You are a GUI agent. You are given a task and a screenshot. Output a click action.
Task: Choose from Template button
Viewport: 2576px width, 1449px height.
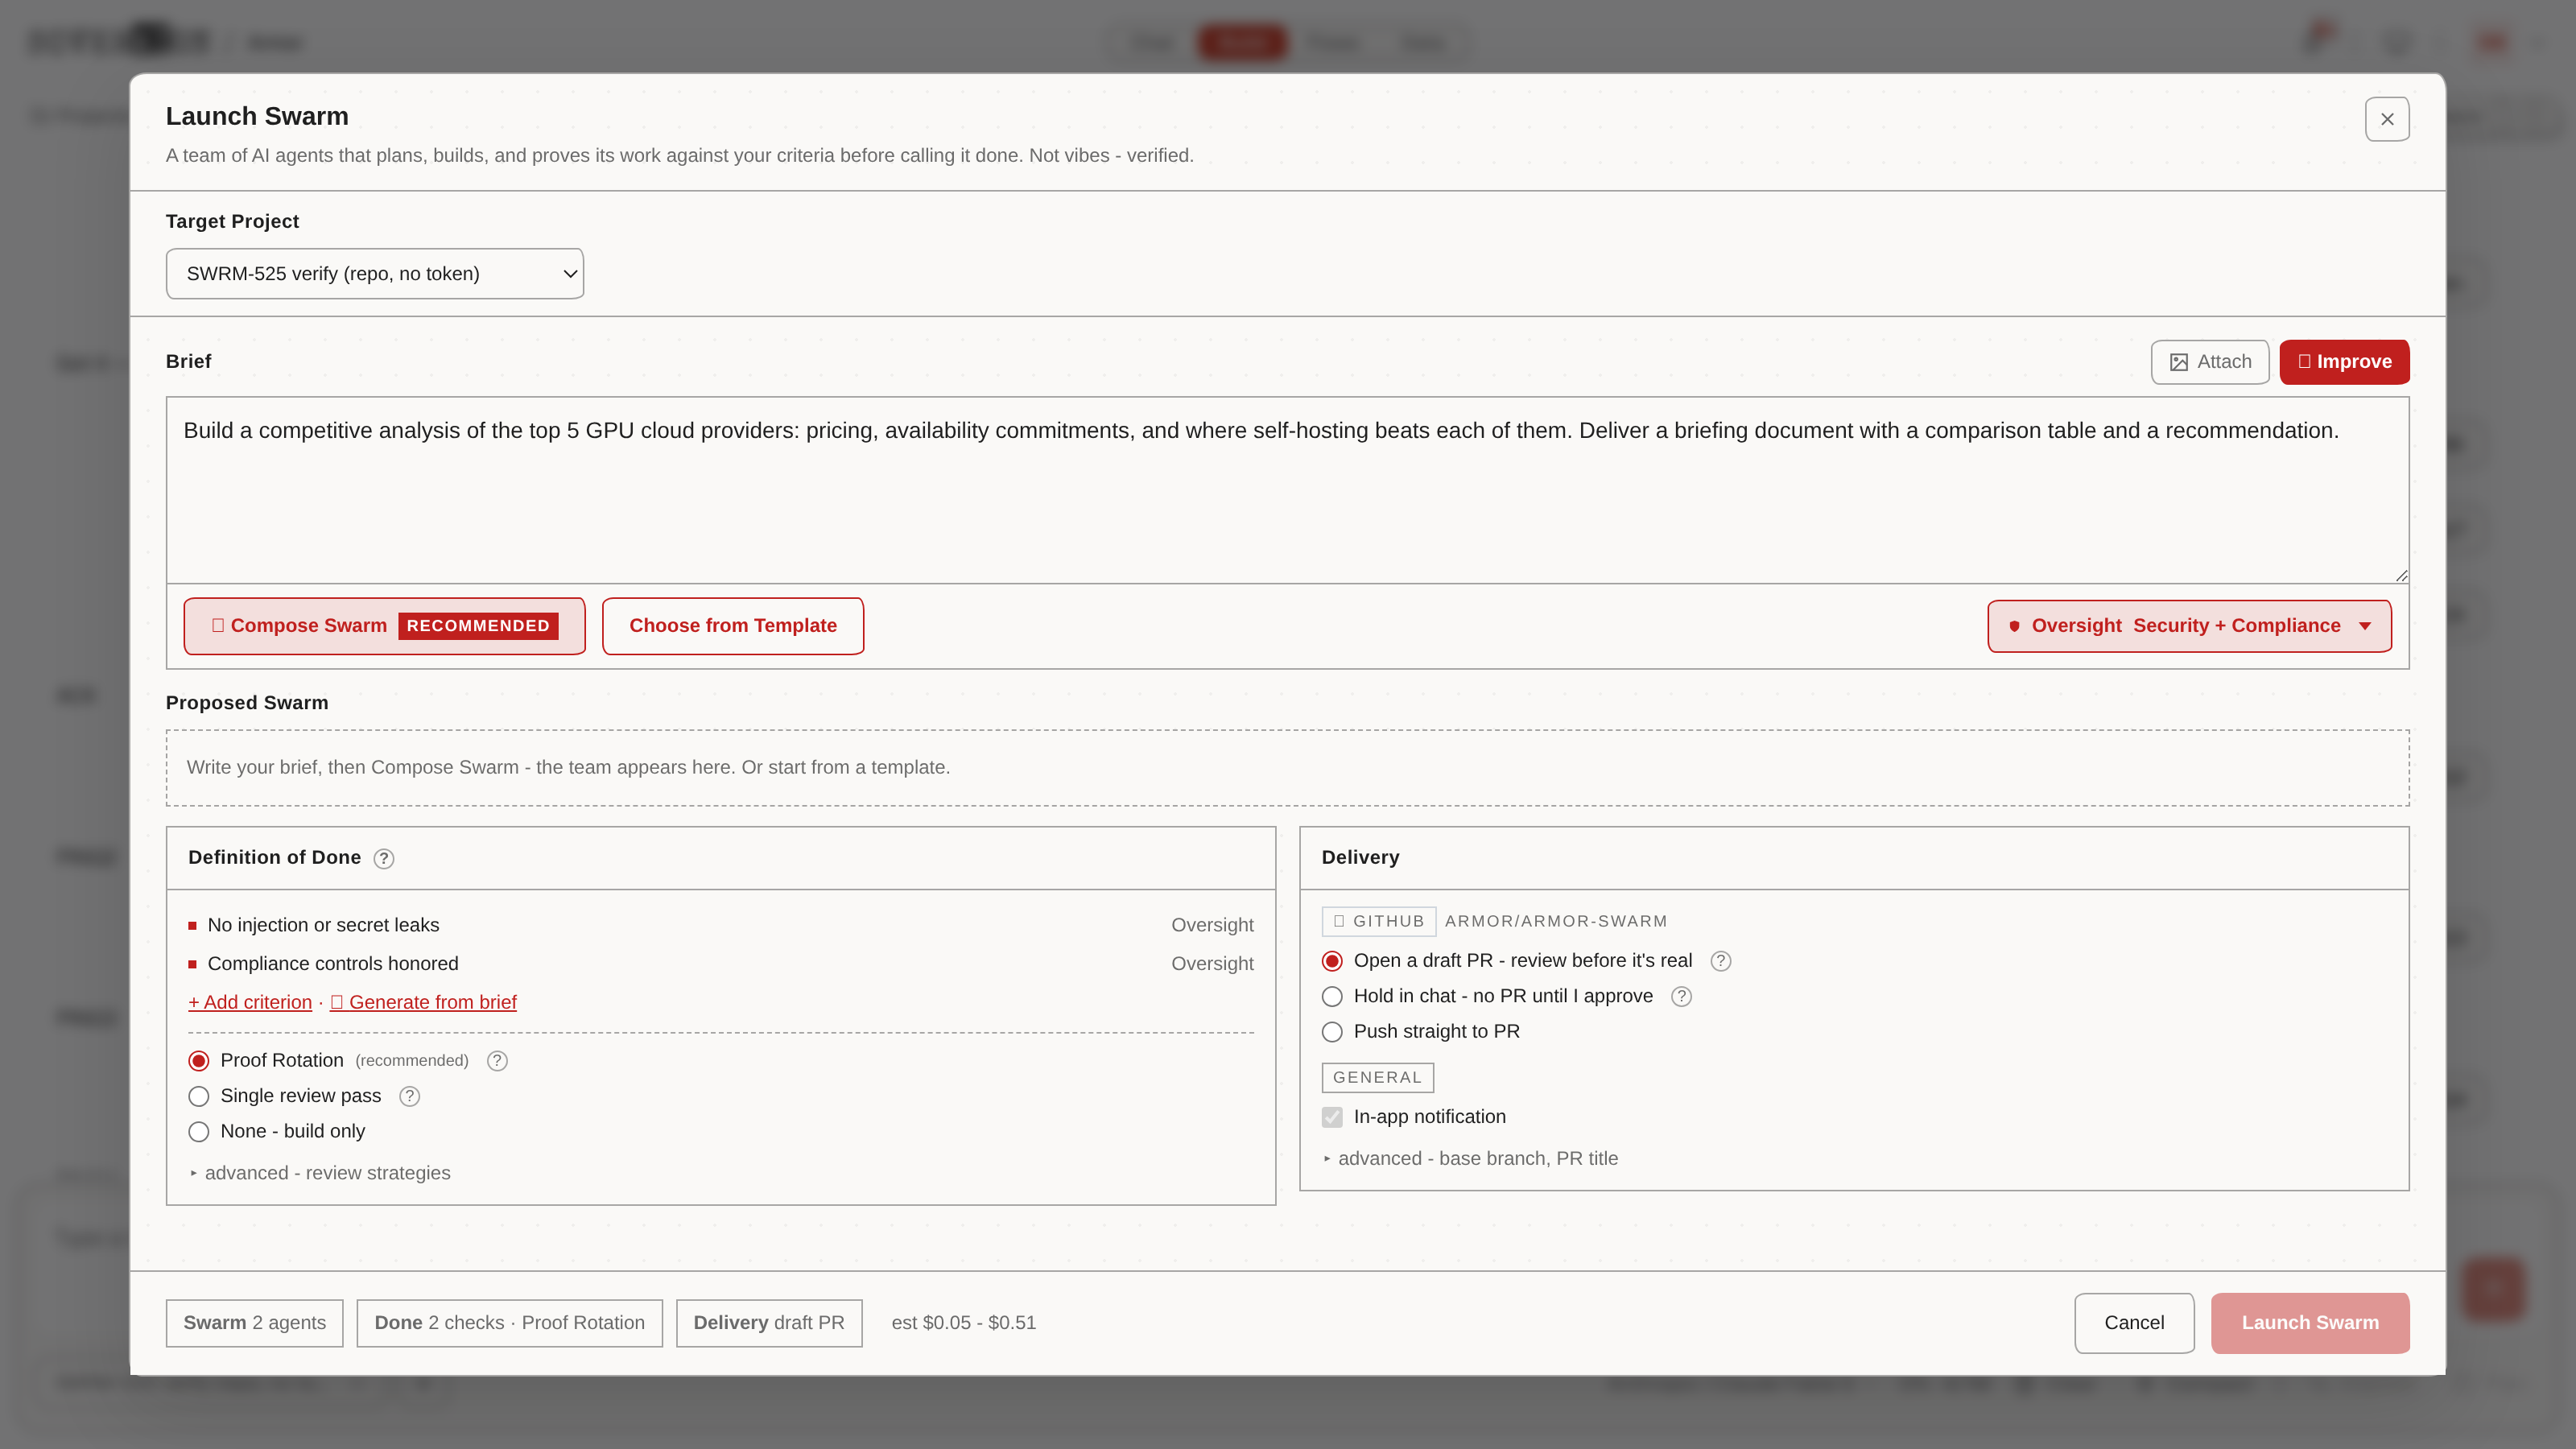pos(733,626)
